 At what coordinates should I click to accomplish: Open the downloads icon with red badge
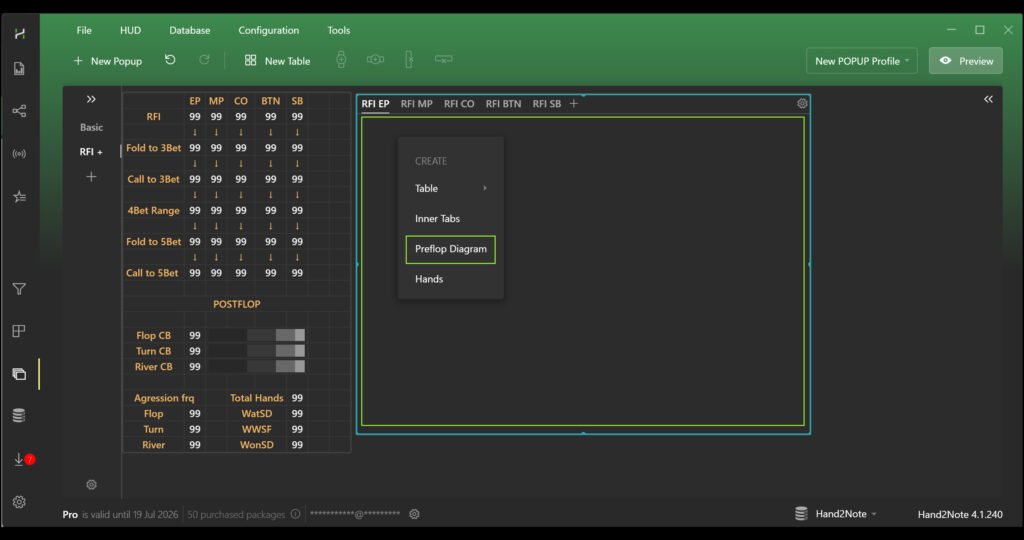[x=20, y=459]
